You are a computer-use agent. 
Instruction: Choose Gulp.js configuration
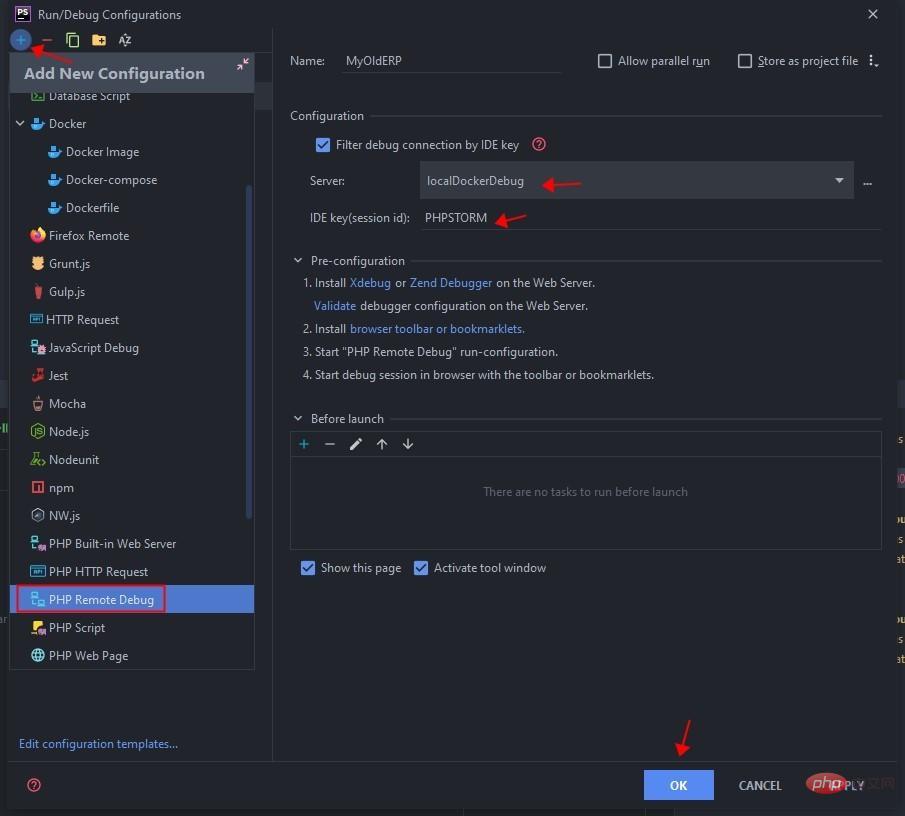point(132,291)
